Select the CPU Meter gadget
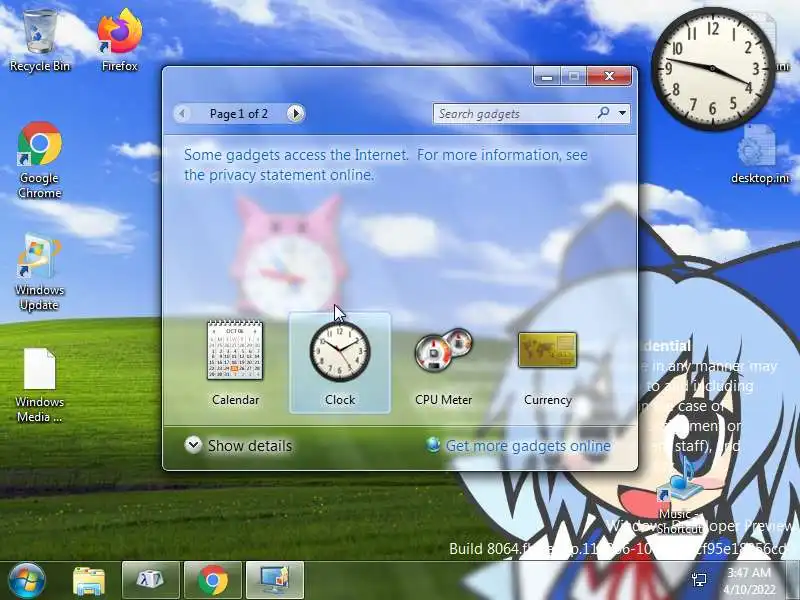 point(443,363)
